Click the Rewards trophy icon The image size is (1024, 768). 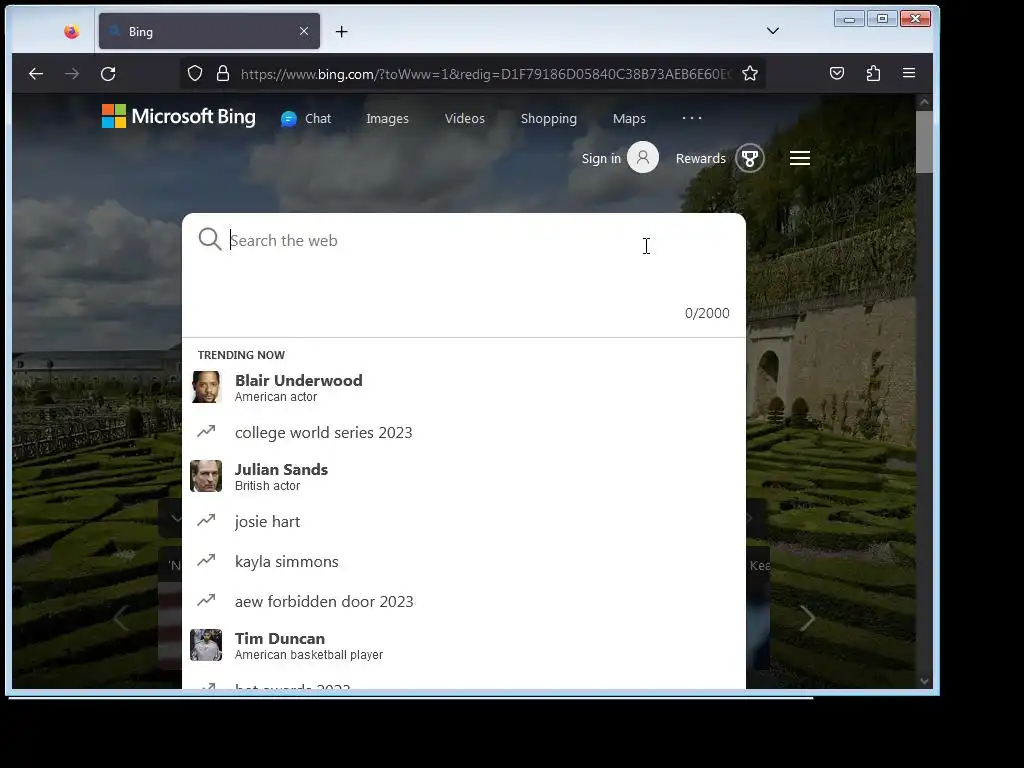point(750,158)
